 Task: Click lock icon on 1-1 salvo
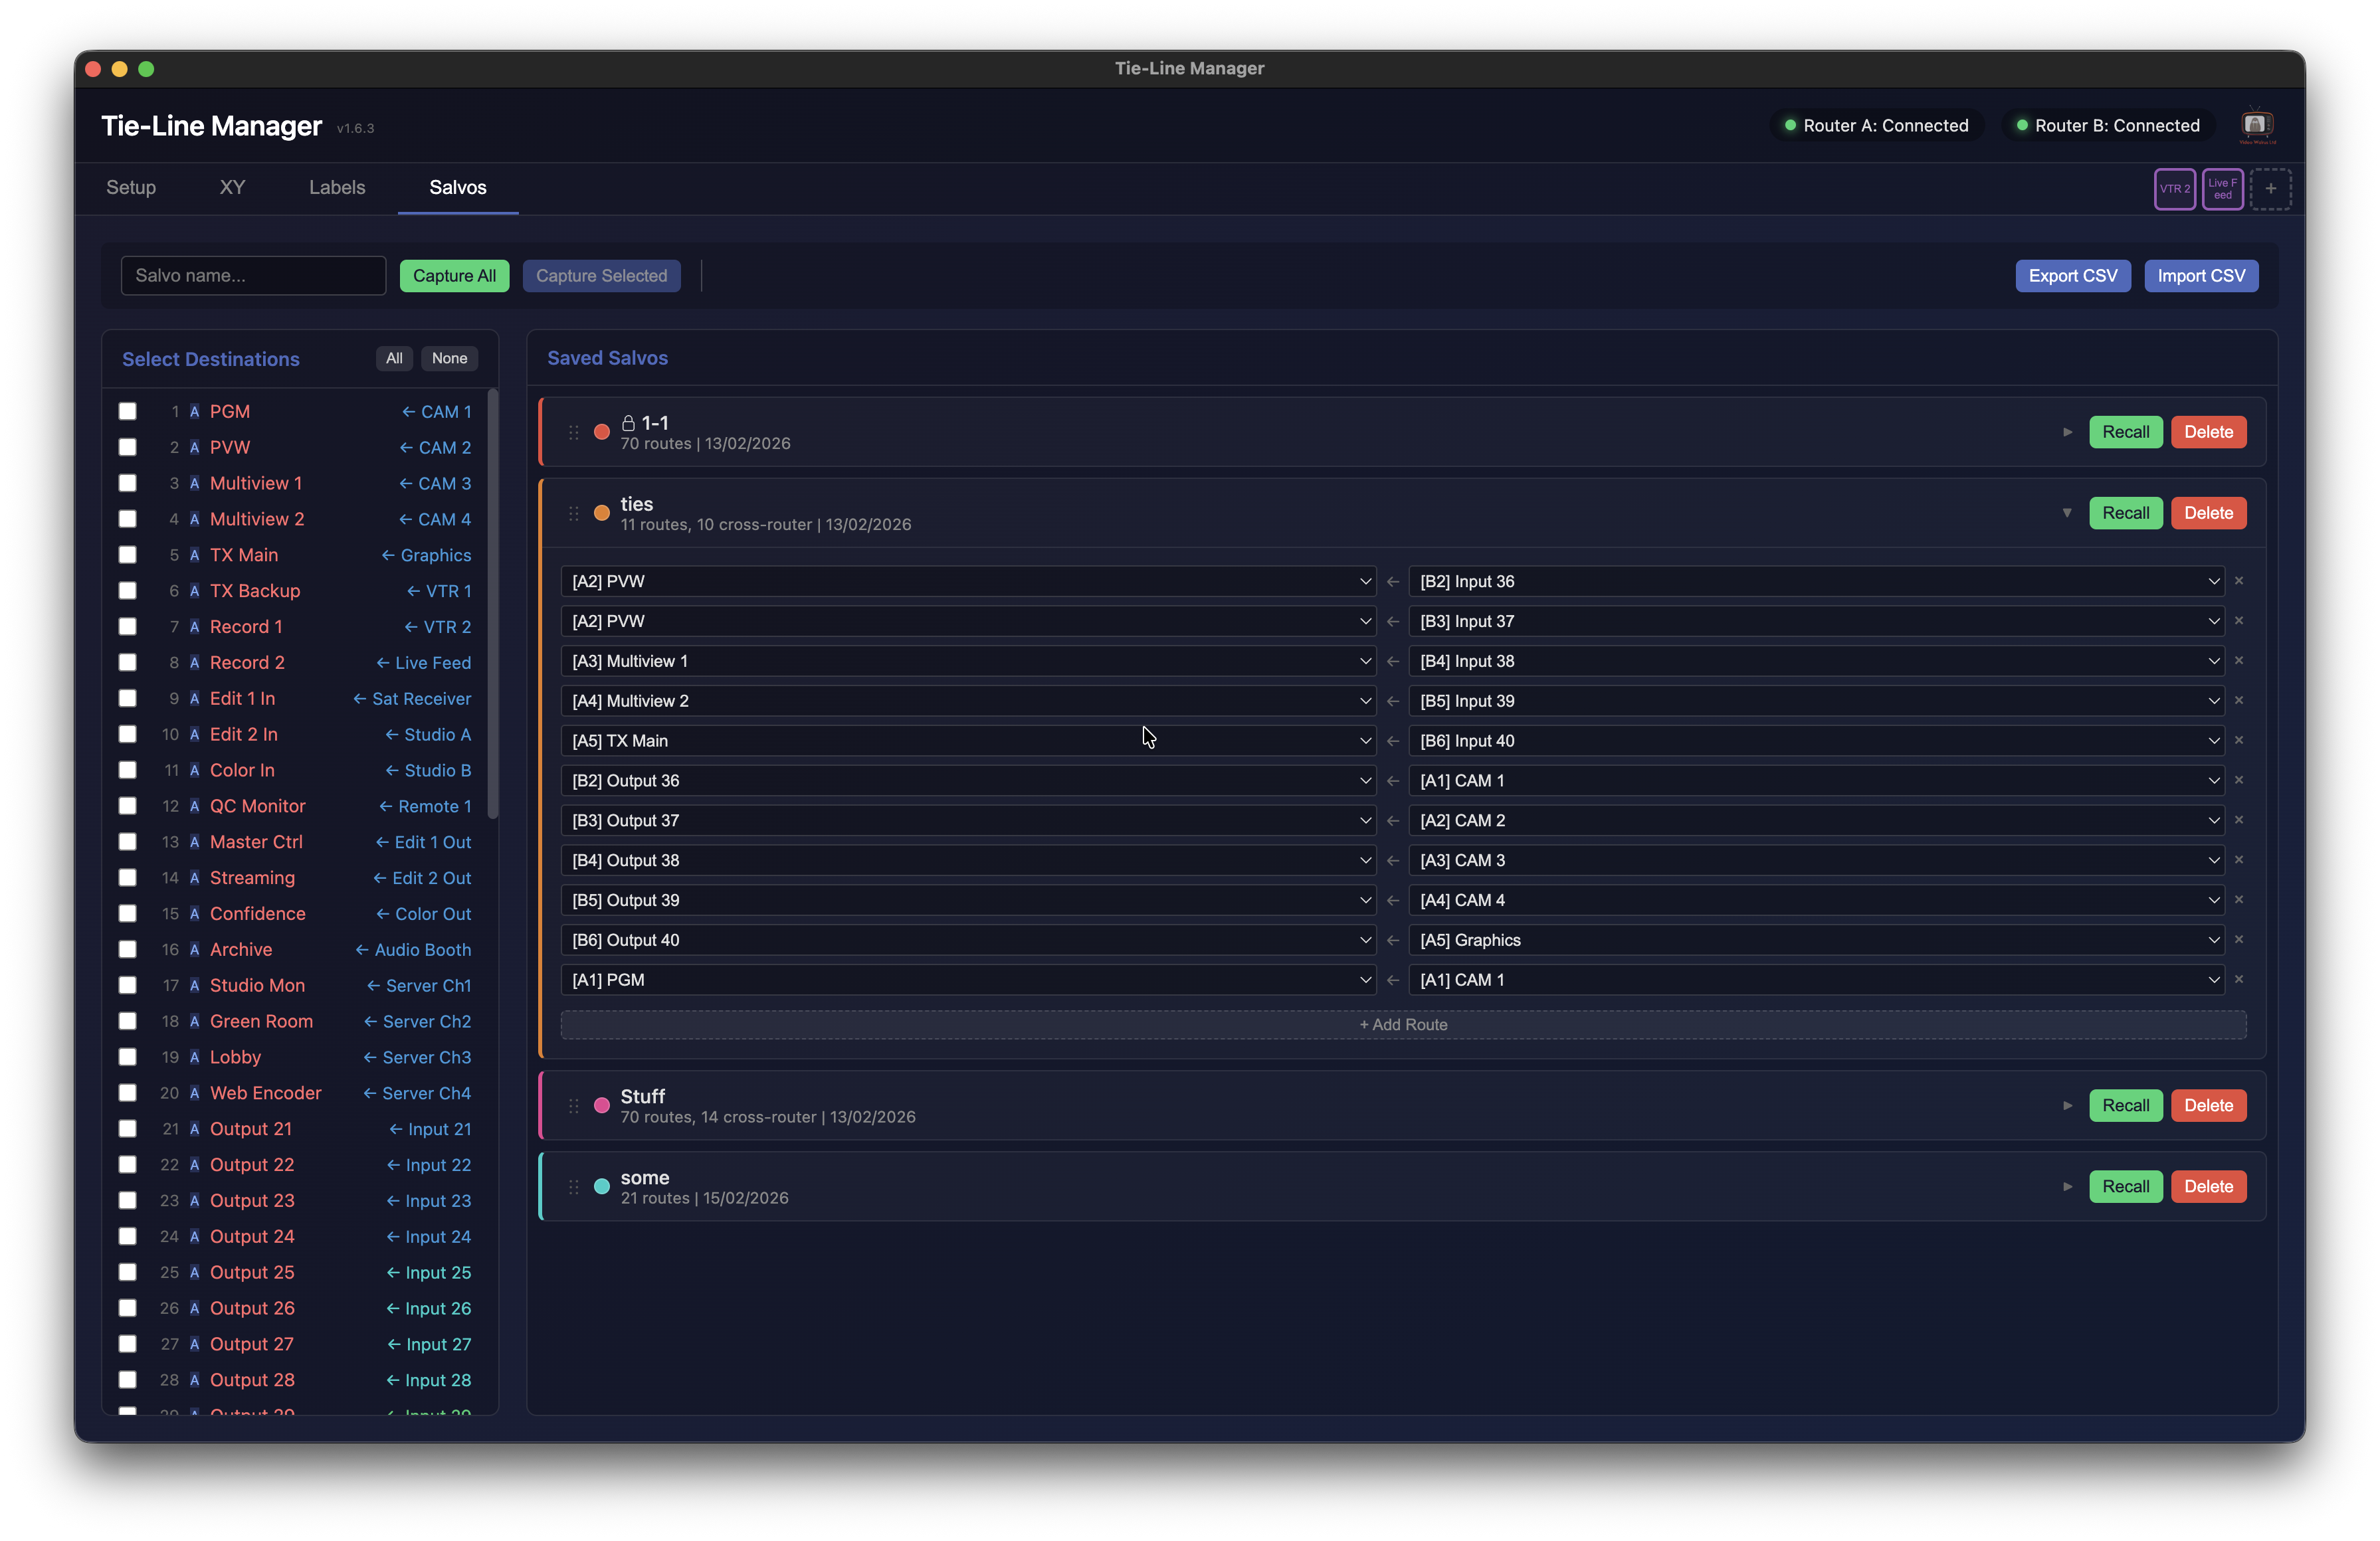[628, 423]
